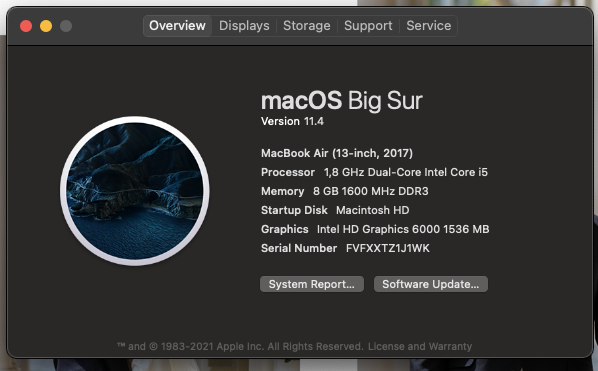Open the Storage tab
Image resolution: width=598 pixels, height=371 pixels.
(x=307, y=26)
